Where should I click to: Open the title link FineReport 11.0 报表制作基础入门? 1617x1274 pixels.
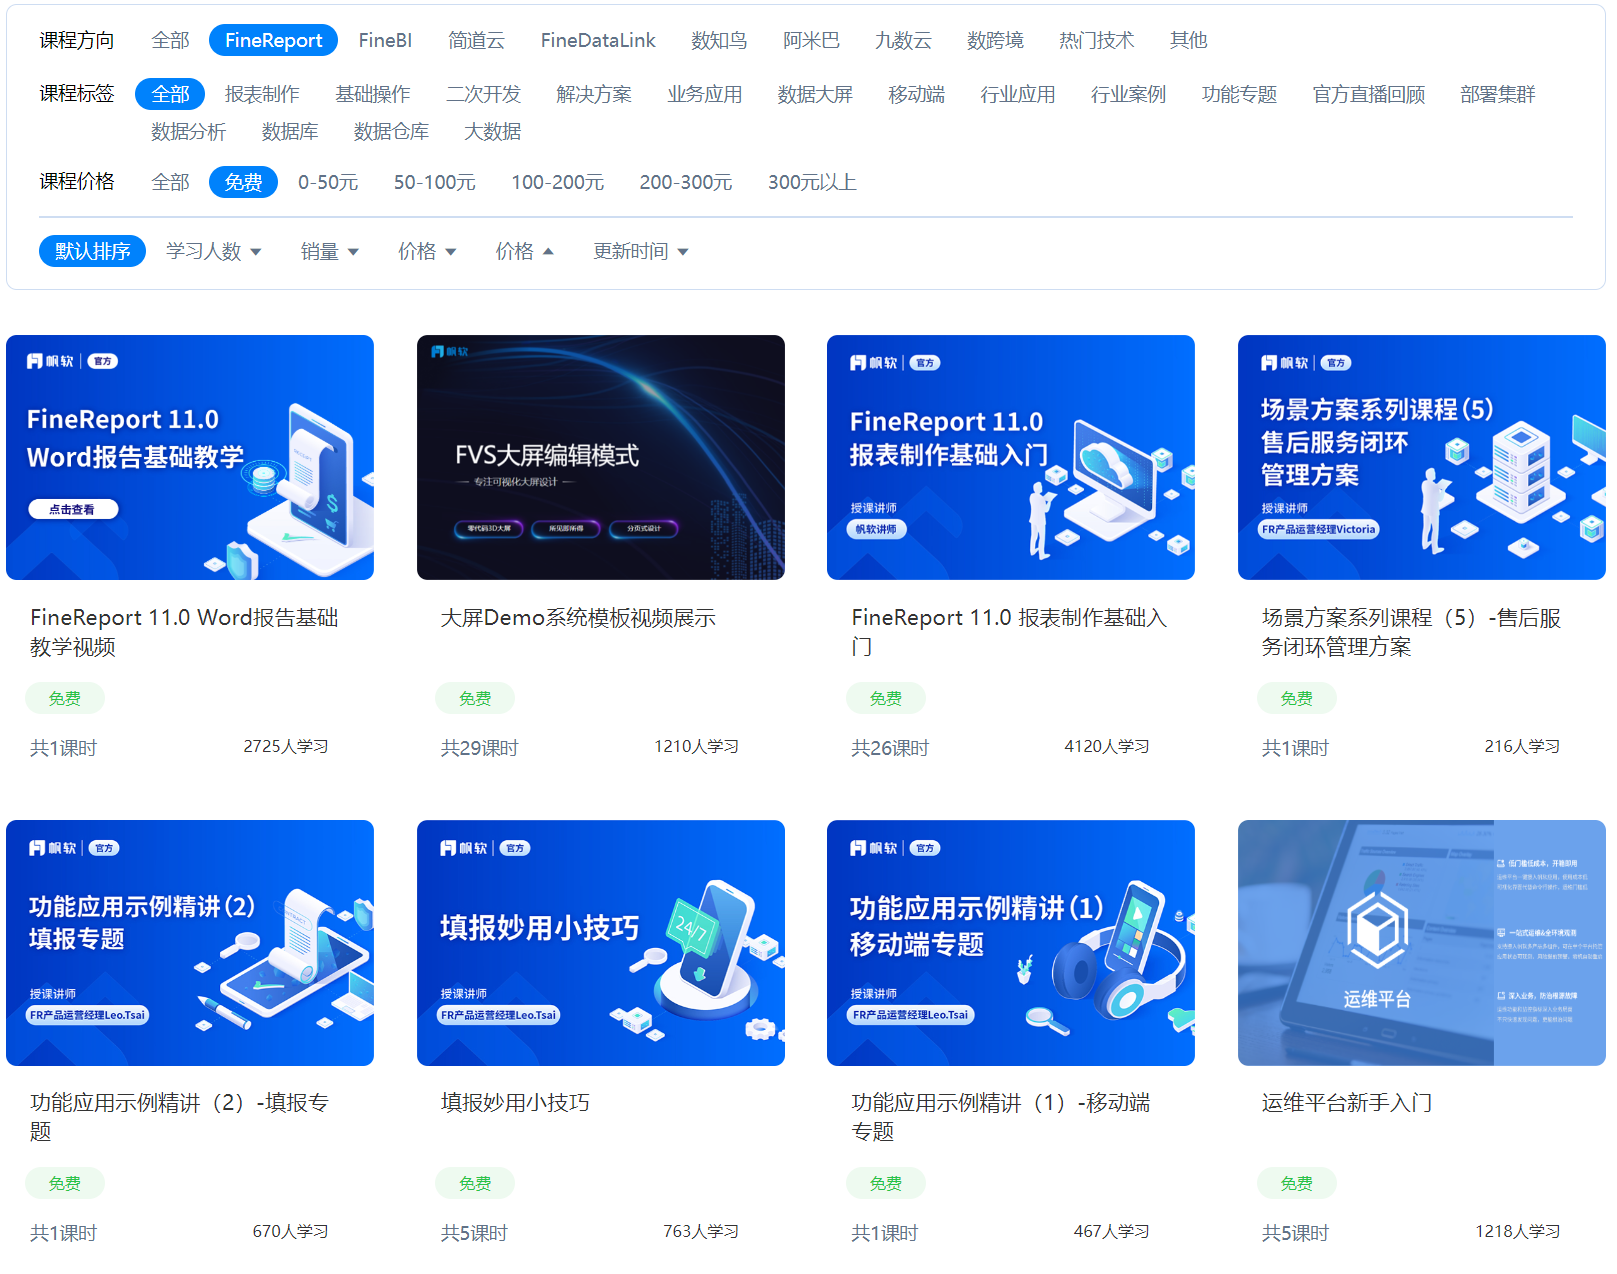tap(1009, 632)
